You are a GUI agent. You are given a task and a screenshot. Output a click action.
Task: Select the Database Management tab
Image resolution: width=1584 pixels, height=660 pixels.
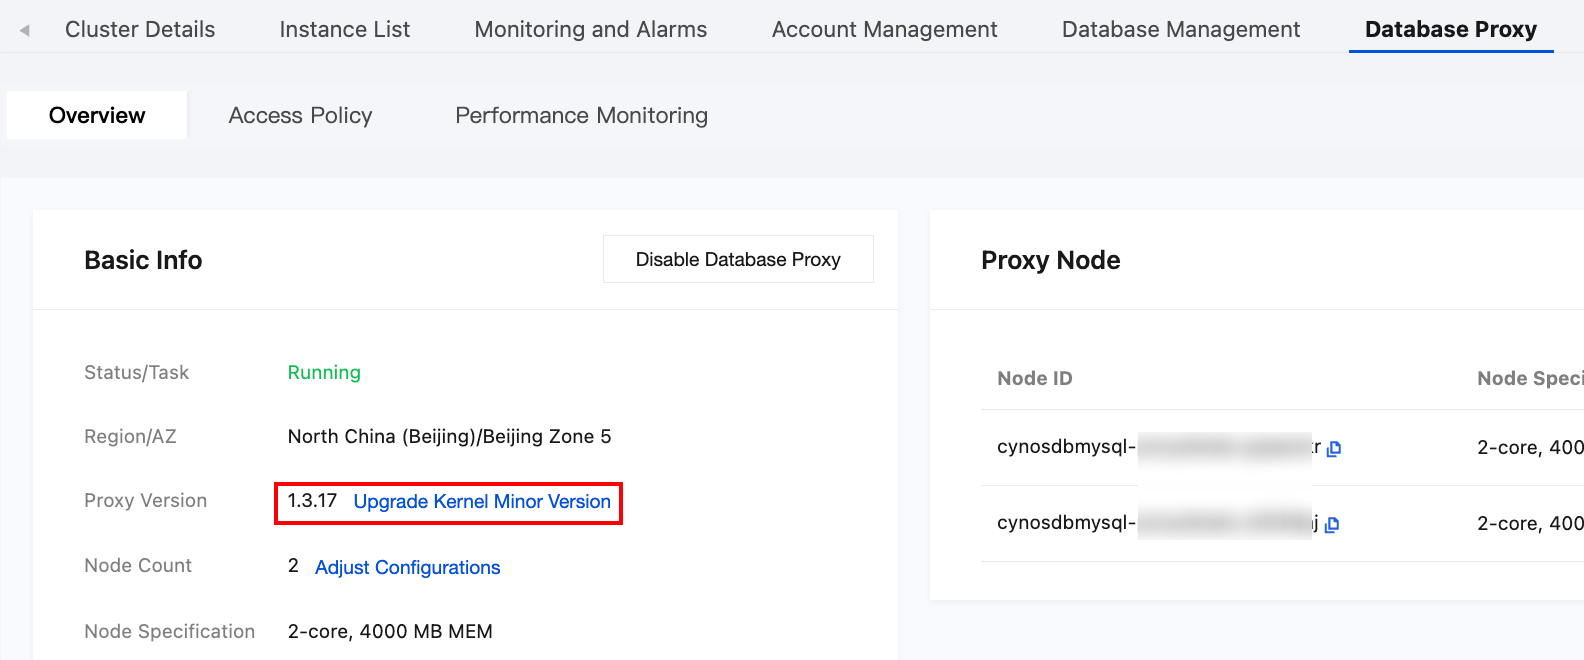click(1181, 30)
